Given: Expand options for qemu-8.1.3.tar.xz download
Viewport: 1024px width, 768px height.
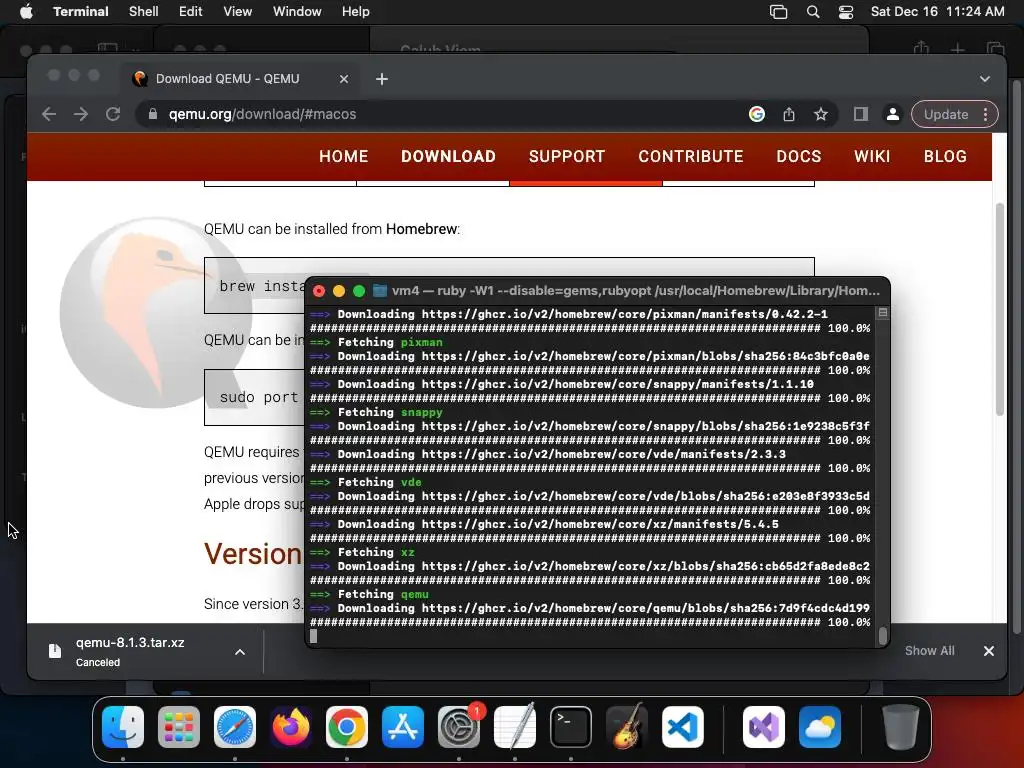Looking at the screenshot, I should pos(240,652).
